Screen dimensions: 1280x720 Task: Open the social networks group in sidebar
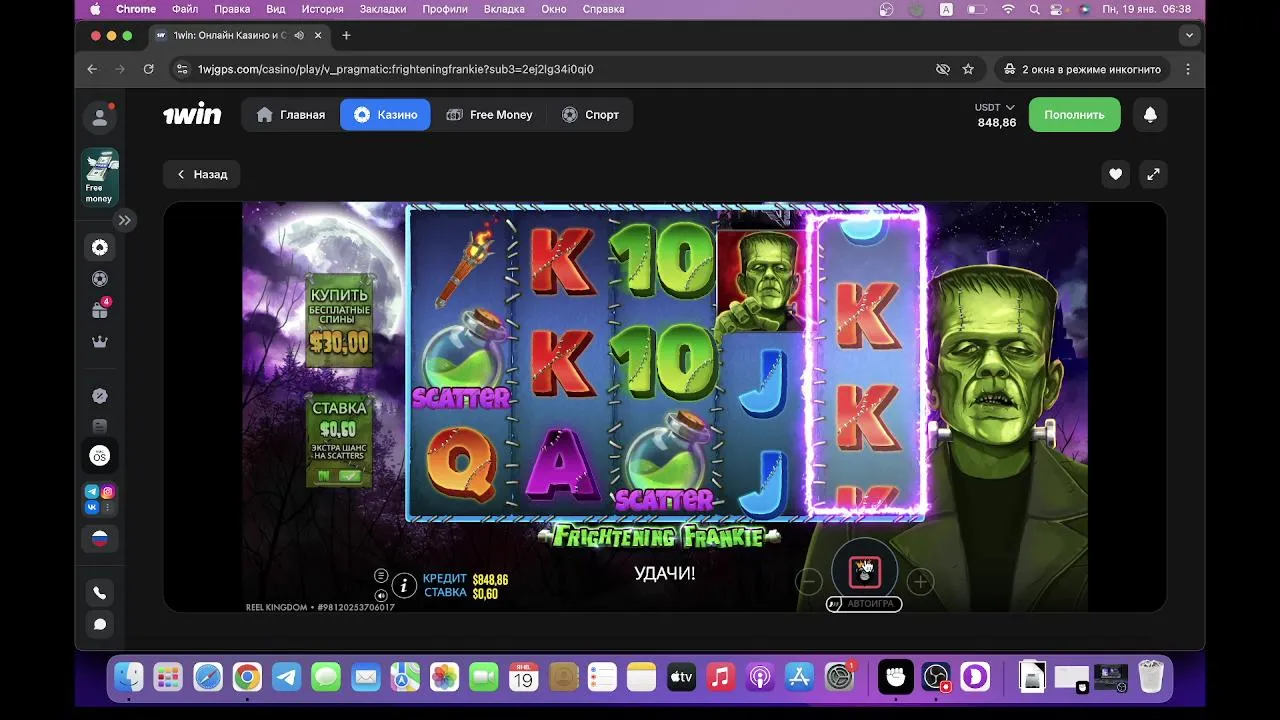pos(100,499)
